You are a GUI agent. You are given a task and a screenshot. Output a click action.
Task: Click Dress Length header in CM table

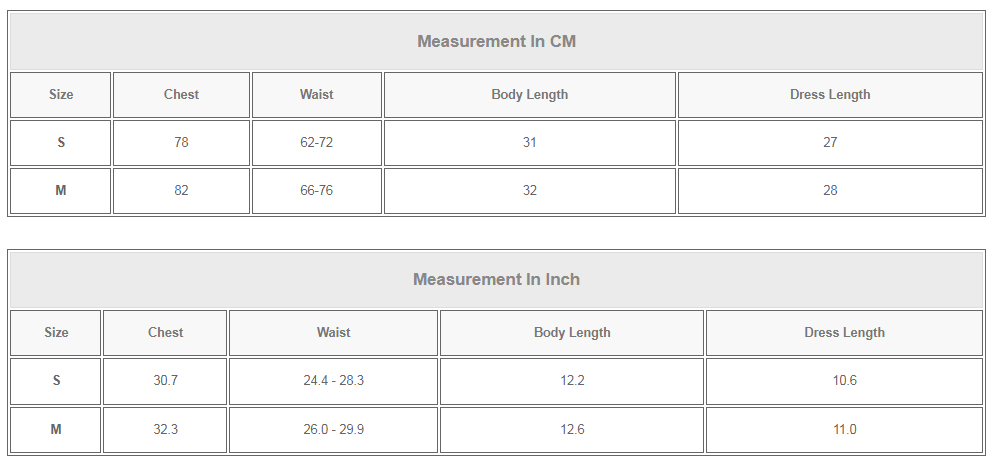(x=830, y=95)
